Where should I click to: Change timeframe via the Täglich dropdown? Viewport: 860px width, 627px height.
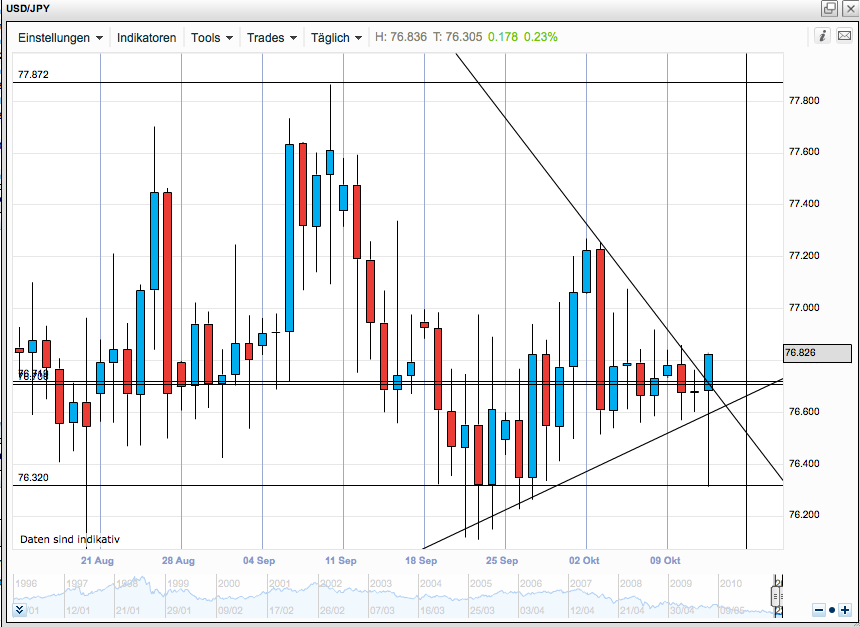point(335,38)
